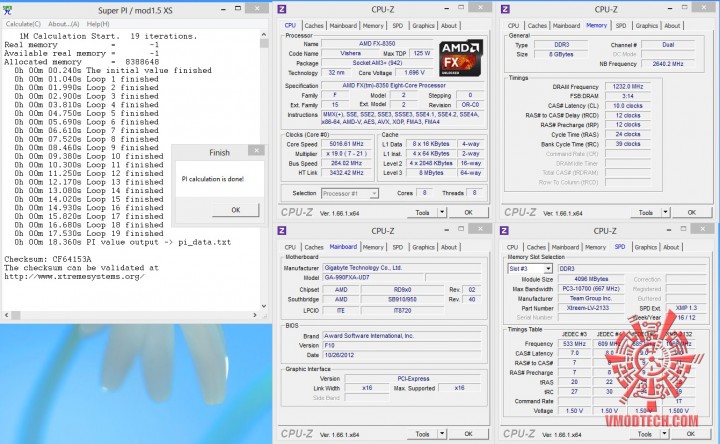The height and width of the screenshot is (444, 720).
Task: Click the CPU-Z logo icon of the CPU tab window
Action: coord(282,9)
